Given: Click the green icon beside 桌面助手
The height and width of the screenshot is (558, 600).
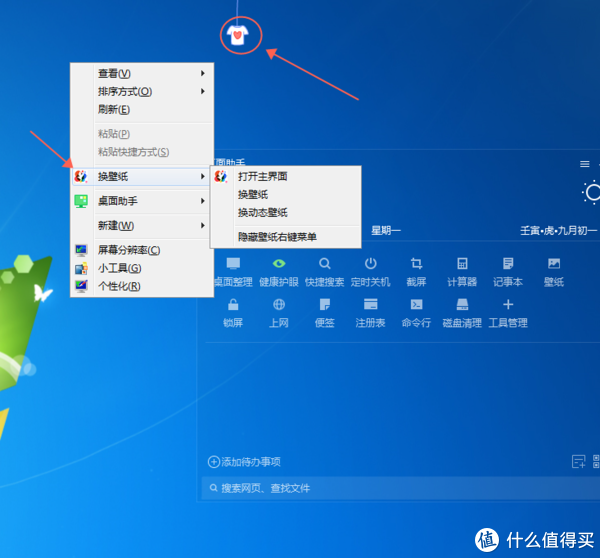Looking at the screenshot, I should [81, 201].
